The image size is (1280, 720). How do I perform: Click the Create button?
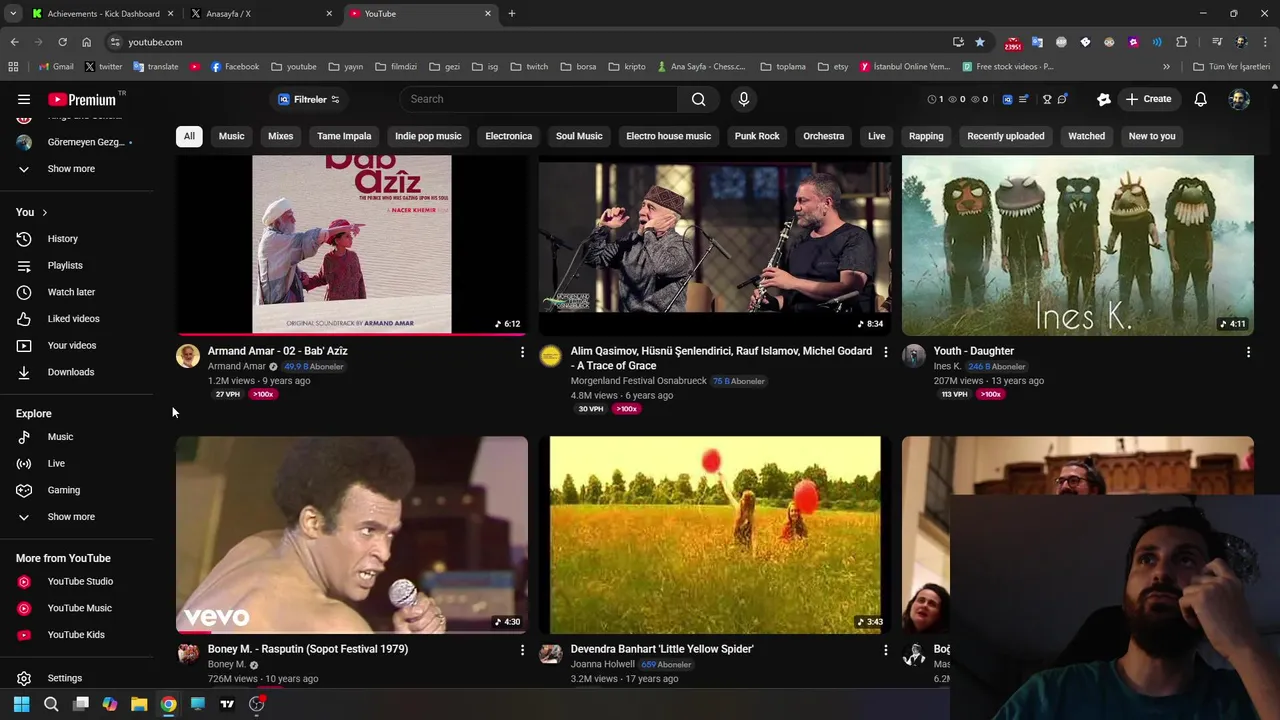pos(1148,99)
